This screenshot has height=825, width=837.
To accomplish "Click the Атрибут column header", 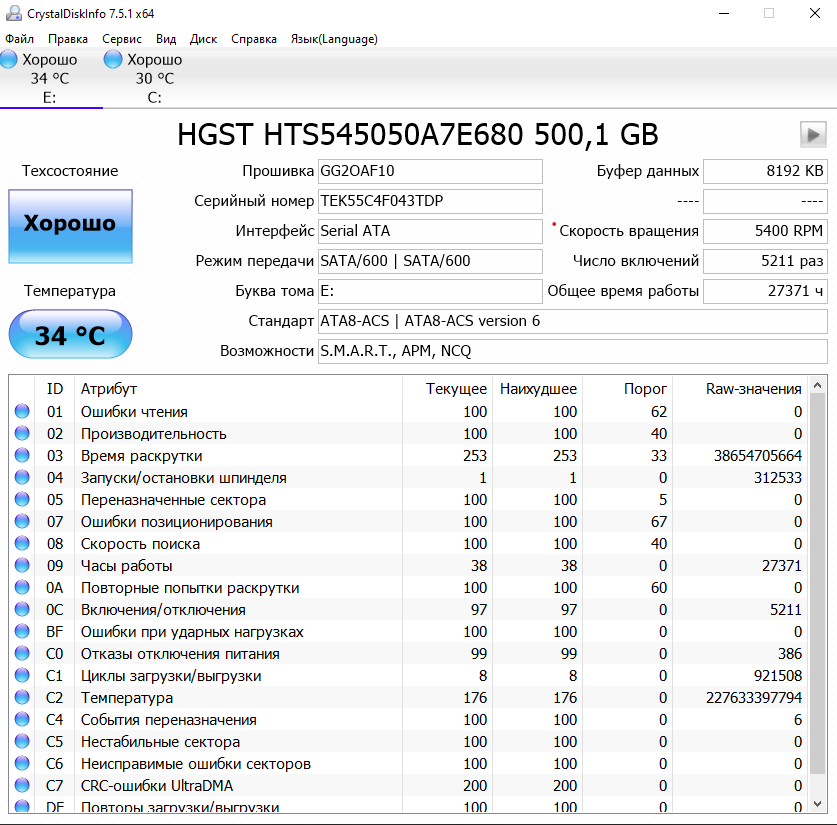I will [x=238, y=389].
